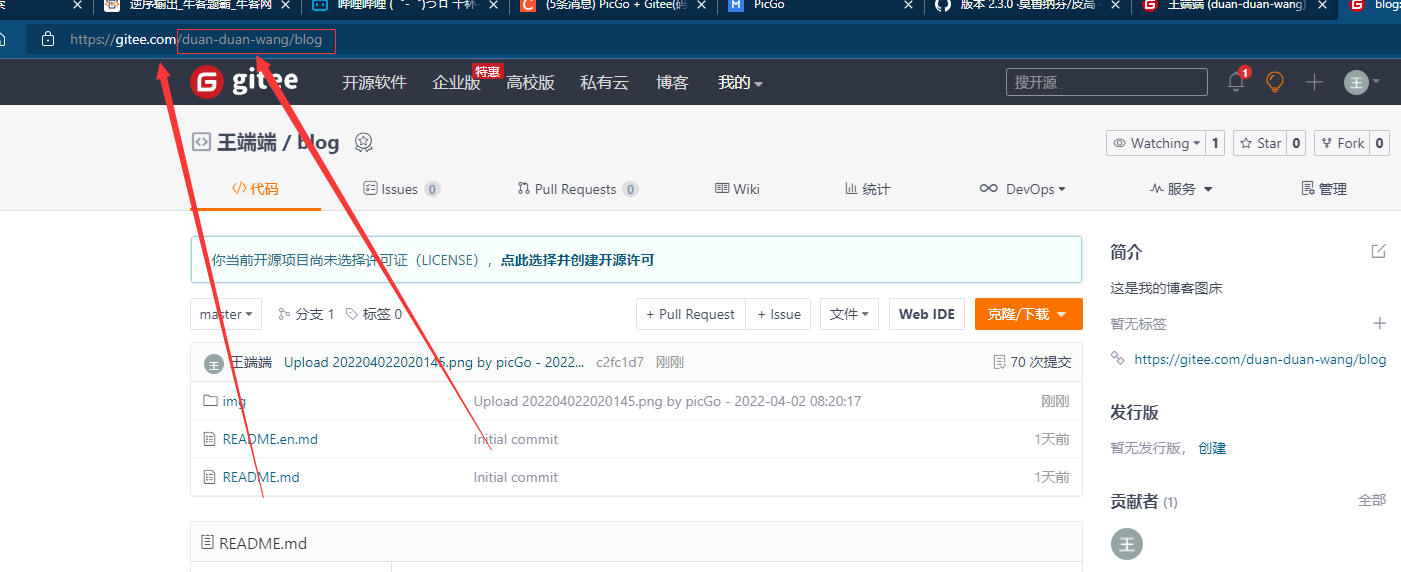Screen dimensions: 1401x572
Task: Click the committer avatar in the commit row
Action: coord(214,363)
